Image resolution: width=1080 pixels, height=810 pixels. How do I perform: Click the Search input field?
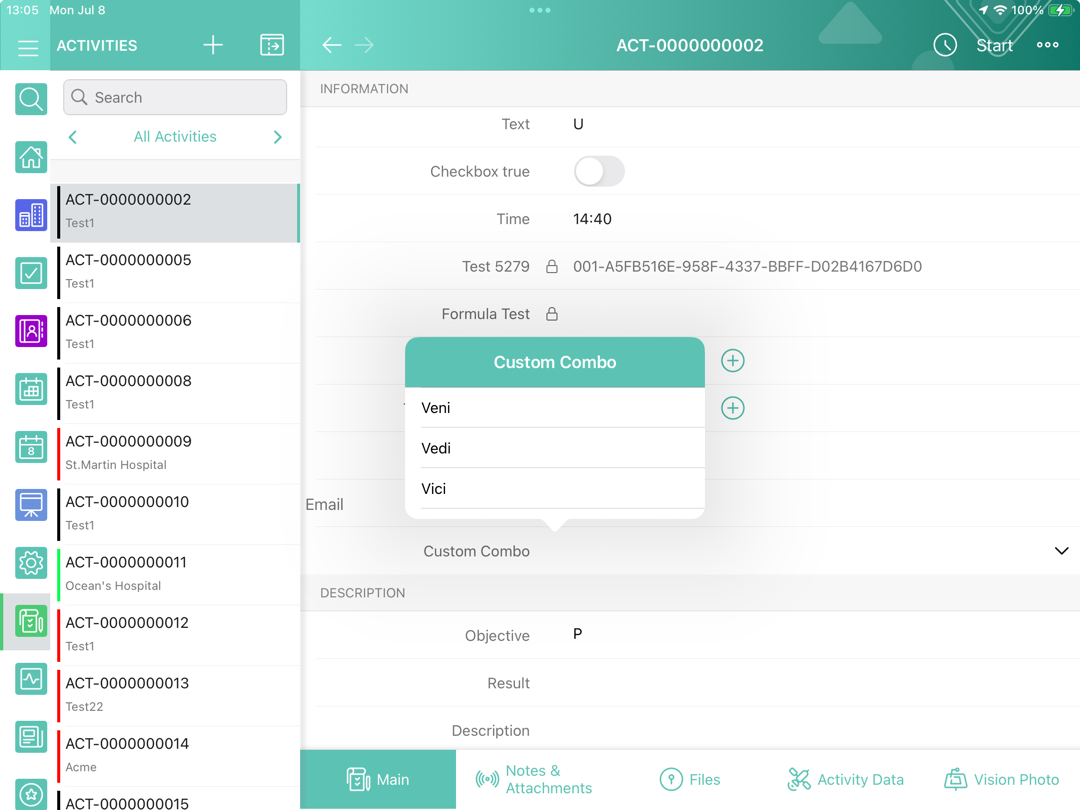pyautogui.click(x=175, y=97)
